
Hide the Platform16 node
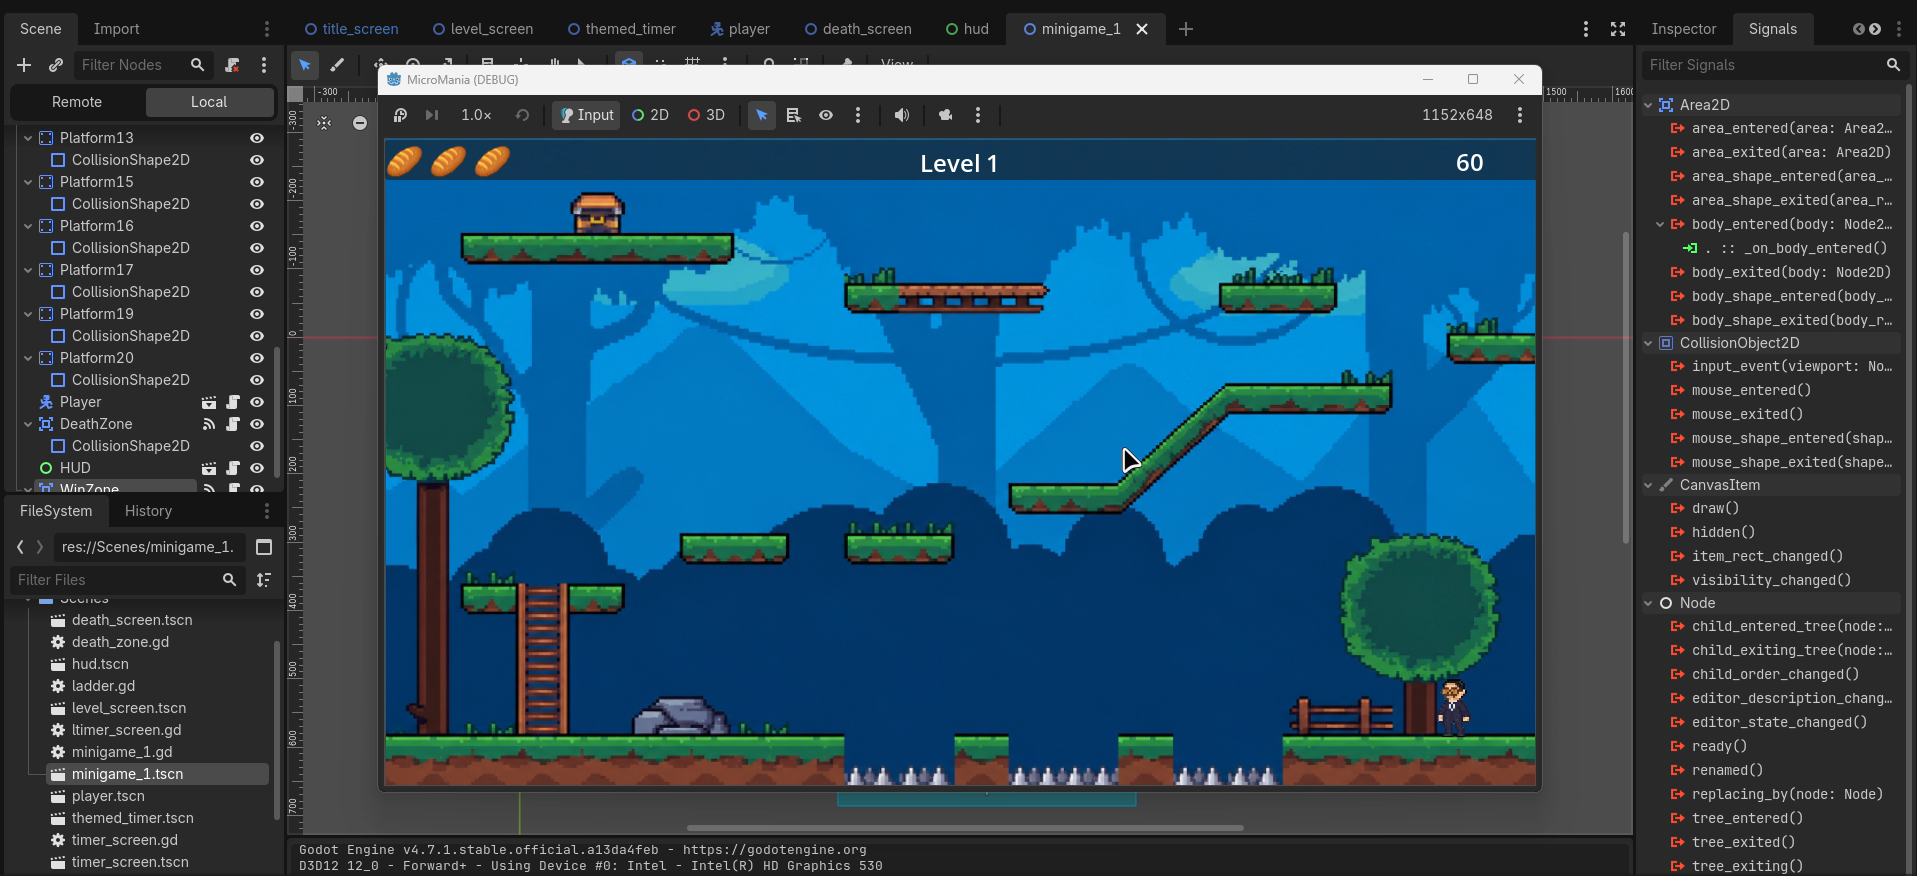[x=257, y=226]
